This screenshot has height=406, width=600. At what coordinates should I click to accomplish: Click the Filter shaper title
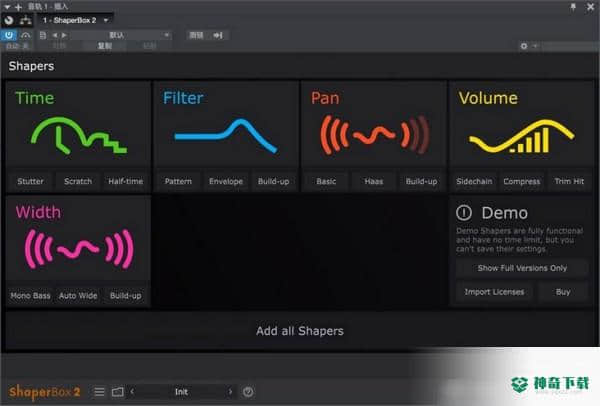pos(183,98)
